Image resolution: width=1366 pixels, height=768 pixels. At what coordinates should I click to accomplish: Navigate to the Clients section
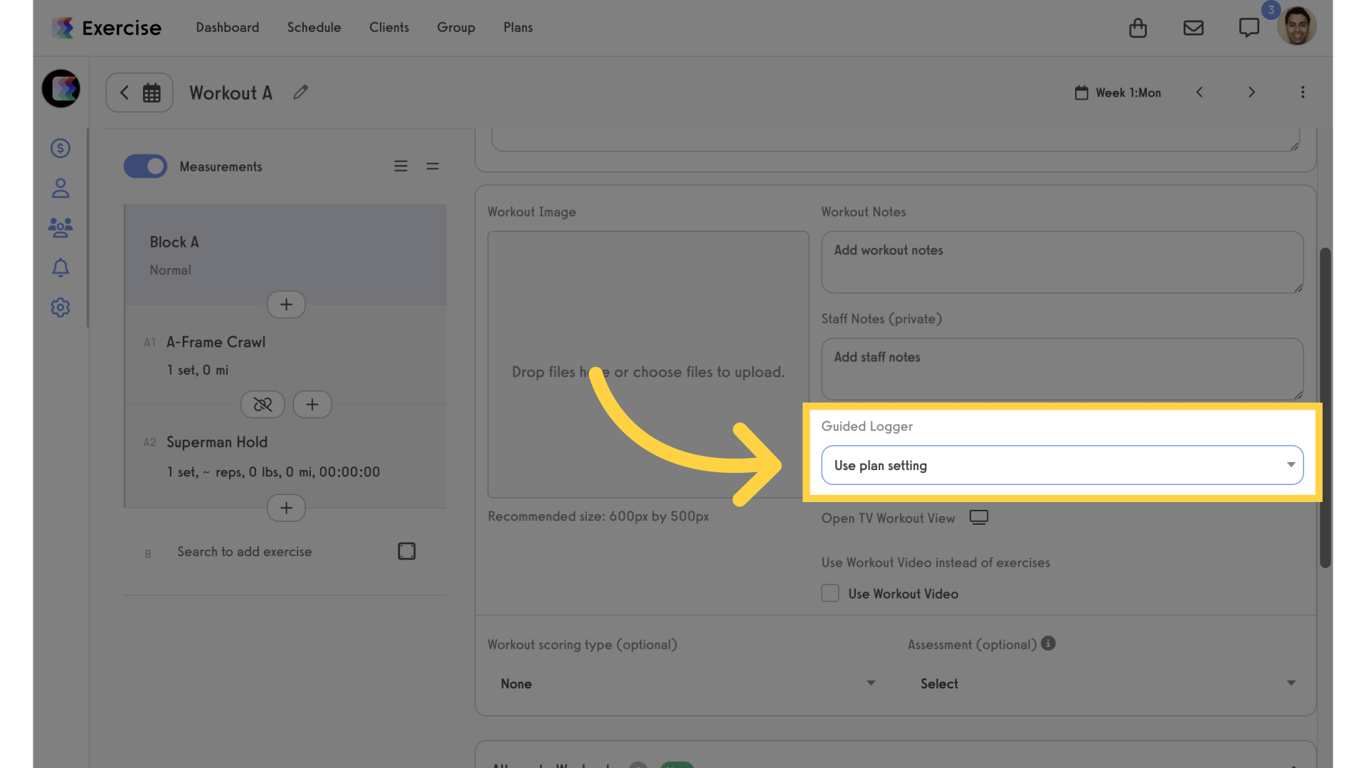point(389,27)
